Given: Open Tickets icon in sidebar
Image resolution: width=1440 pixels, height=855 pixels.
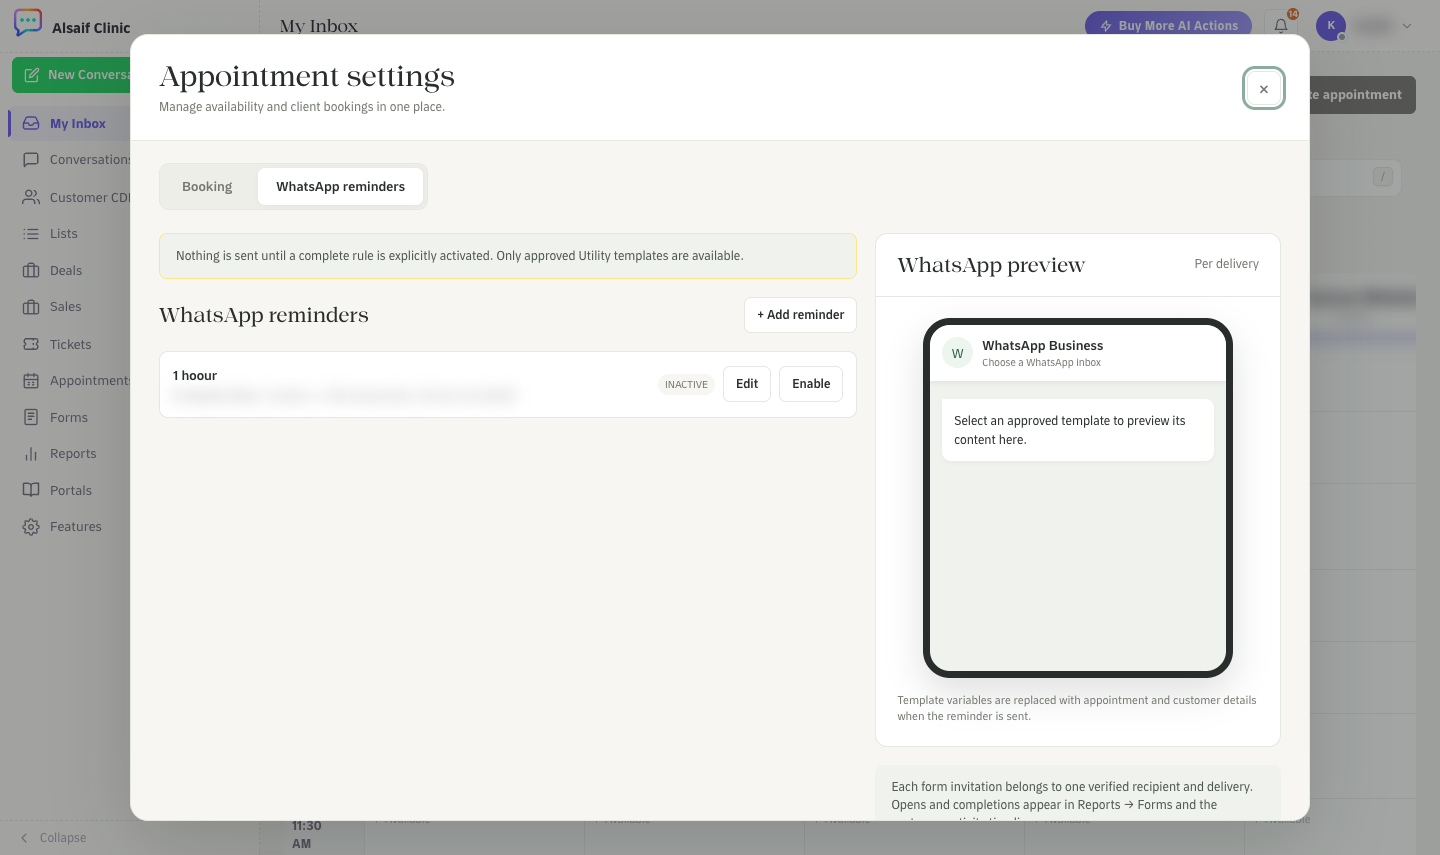Looking at the screenshot, I should pyautogui.click(x=31, y=344).
